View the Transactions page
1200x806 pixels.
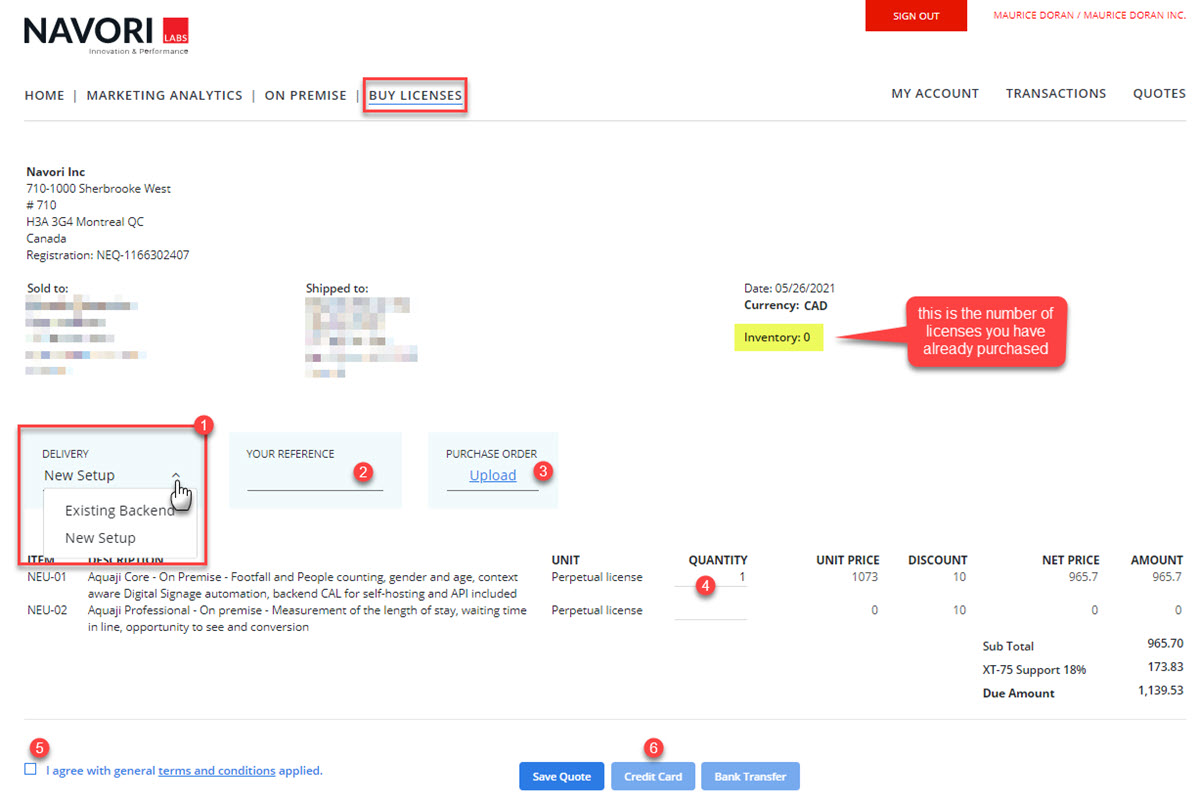pos(1056,94)
